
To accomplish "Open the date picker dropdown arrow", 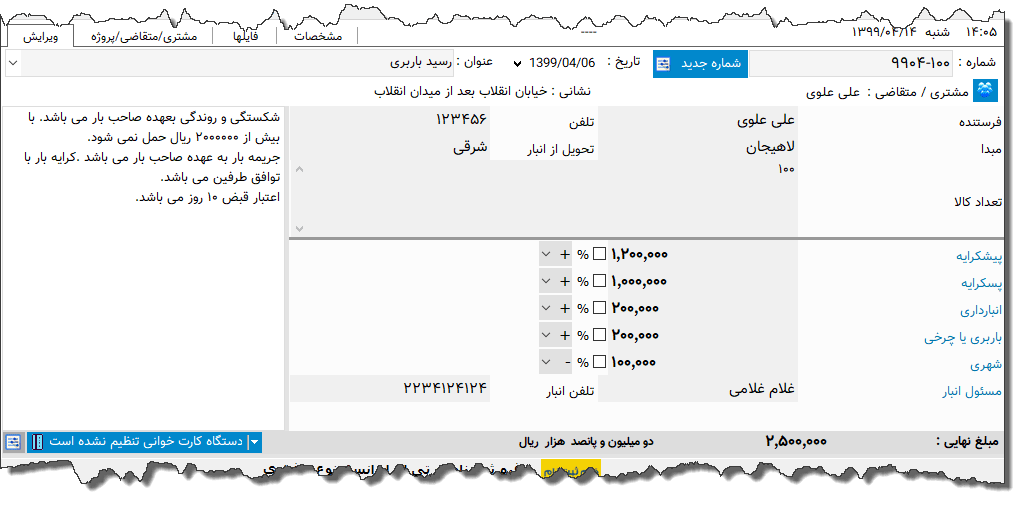I will 517,64.
